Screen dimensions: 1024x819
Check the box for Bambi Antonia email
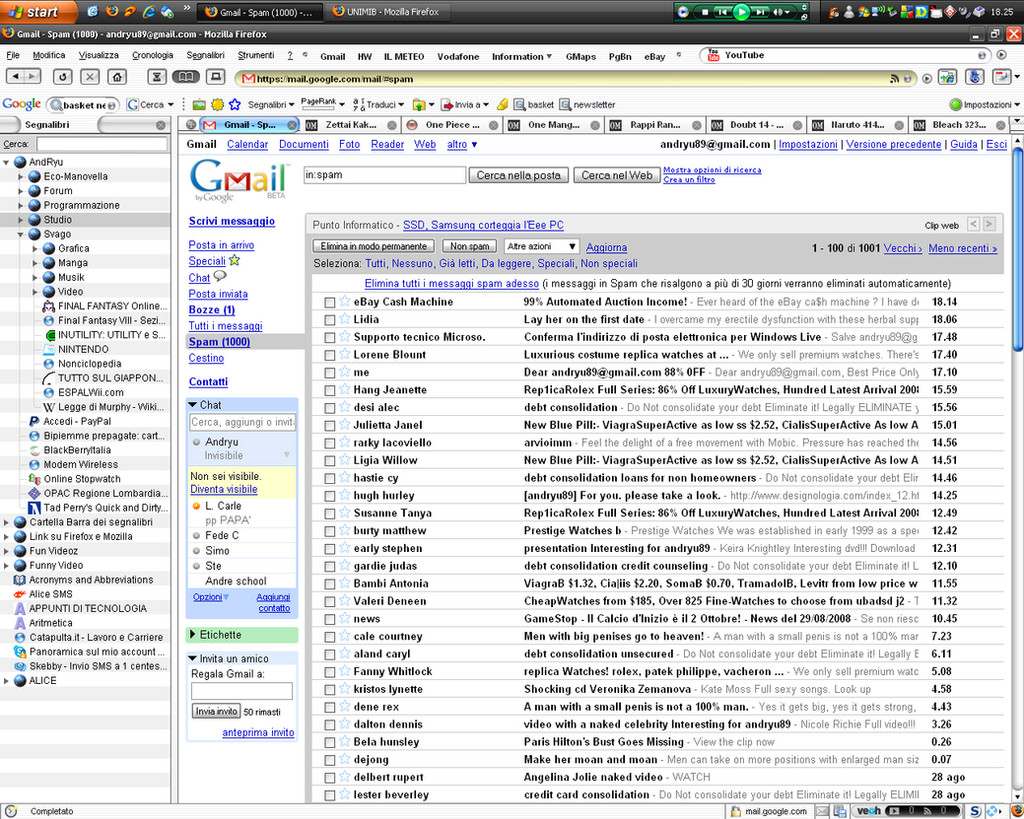point(330,585)
